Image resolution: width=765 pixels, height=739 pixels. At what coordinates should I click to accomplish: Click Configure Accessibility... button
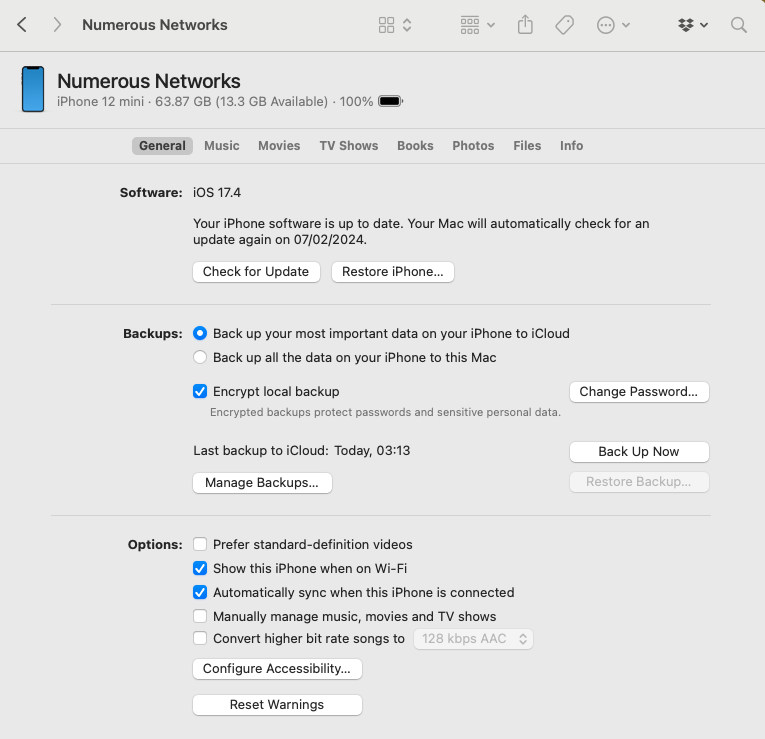pos(277,669)
